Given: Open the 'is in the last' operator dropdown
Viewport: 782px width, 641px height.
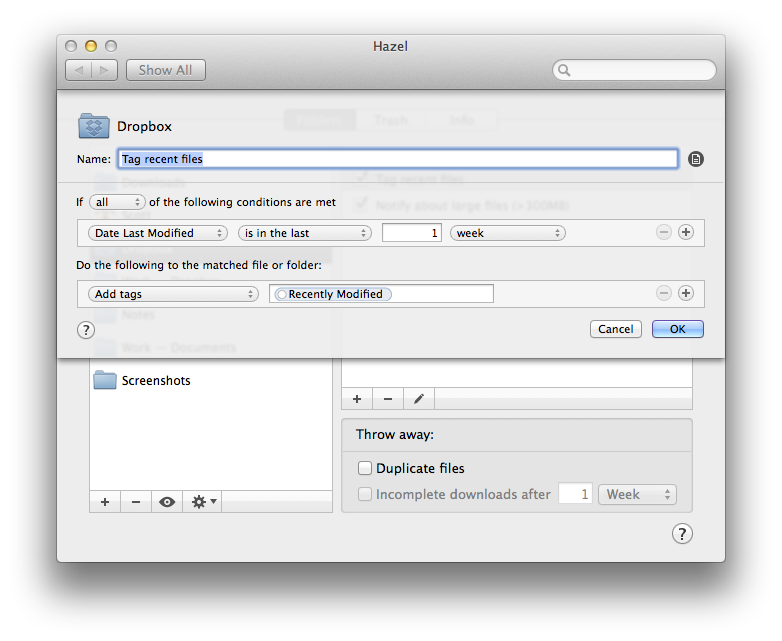Looking at the screenshot, I should pos(305,233).
